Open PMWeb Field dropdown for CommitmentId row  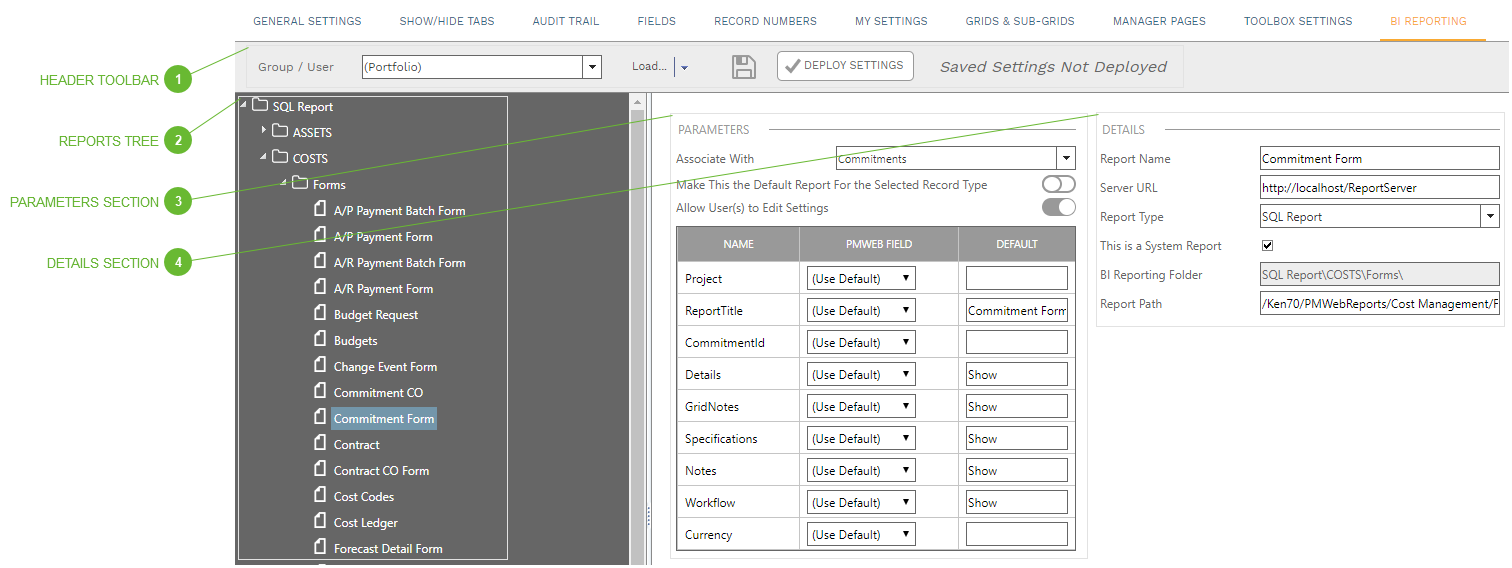861,342
